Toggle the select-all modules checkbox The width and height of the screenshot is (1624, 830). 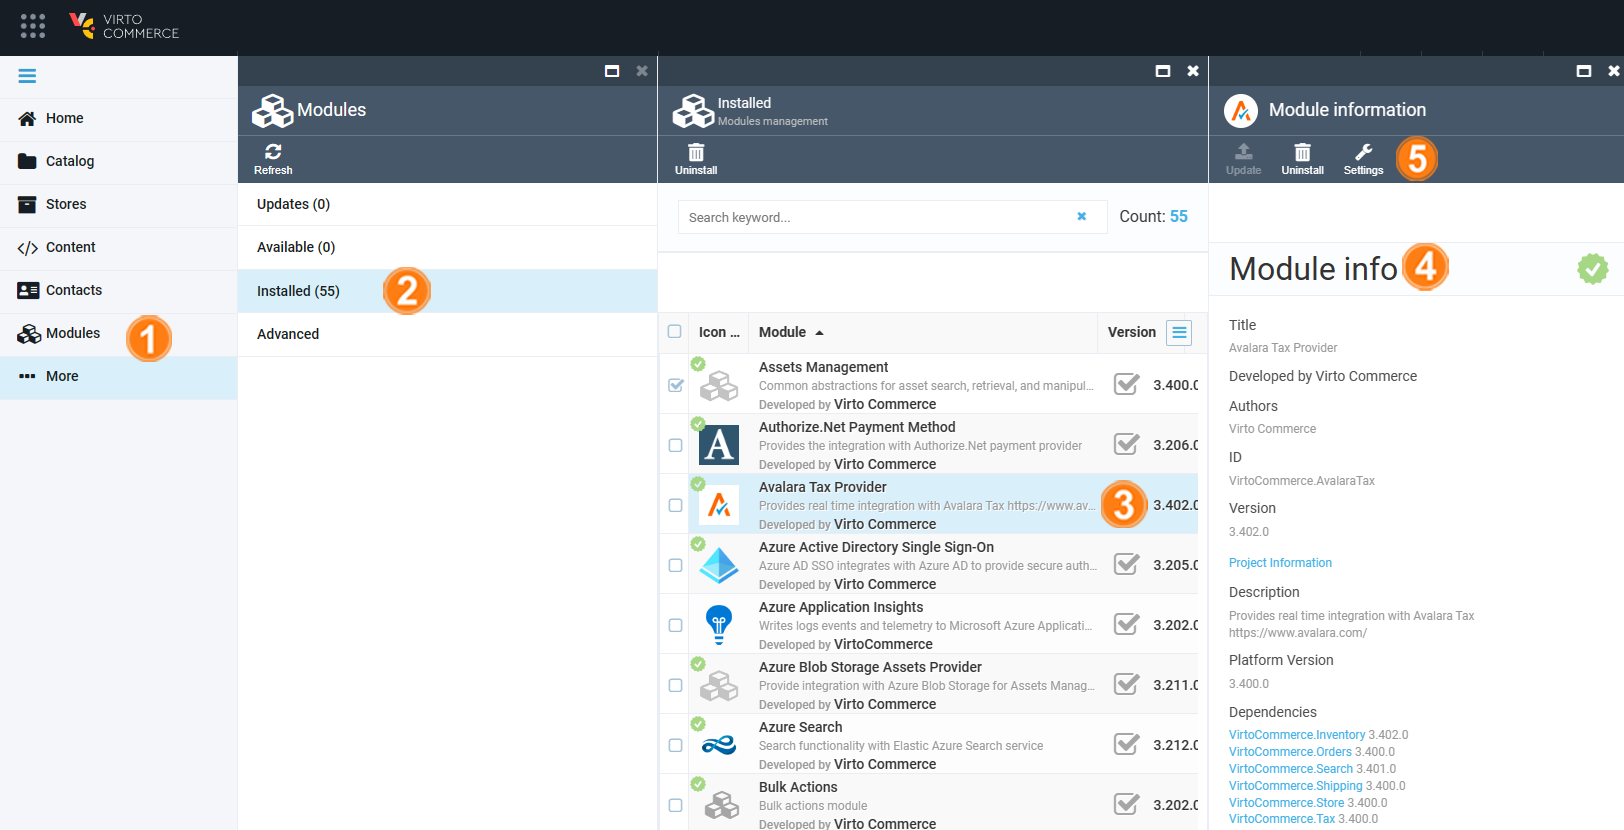675,331
